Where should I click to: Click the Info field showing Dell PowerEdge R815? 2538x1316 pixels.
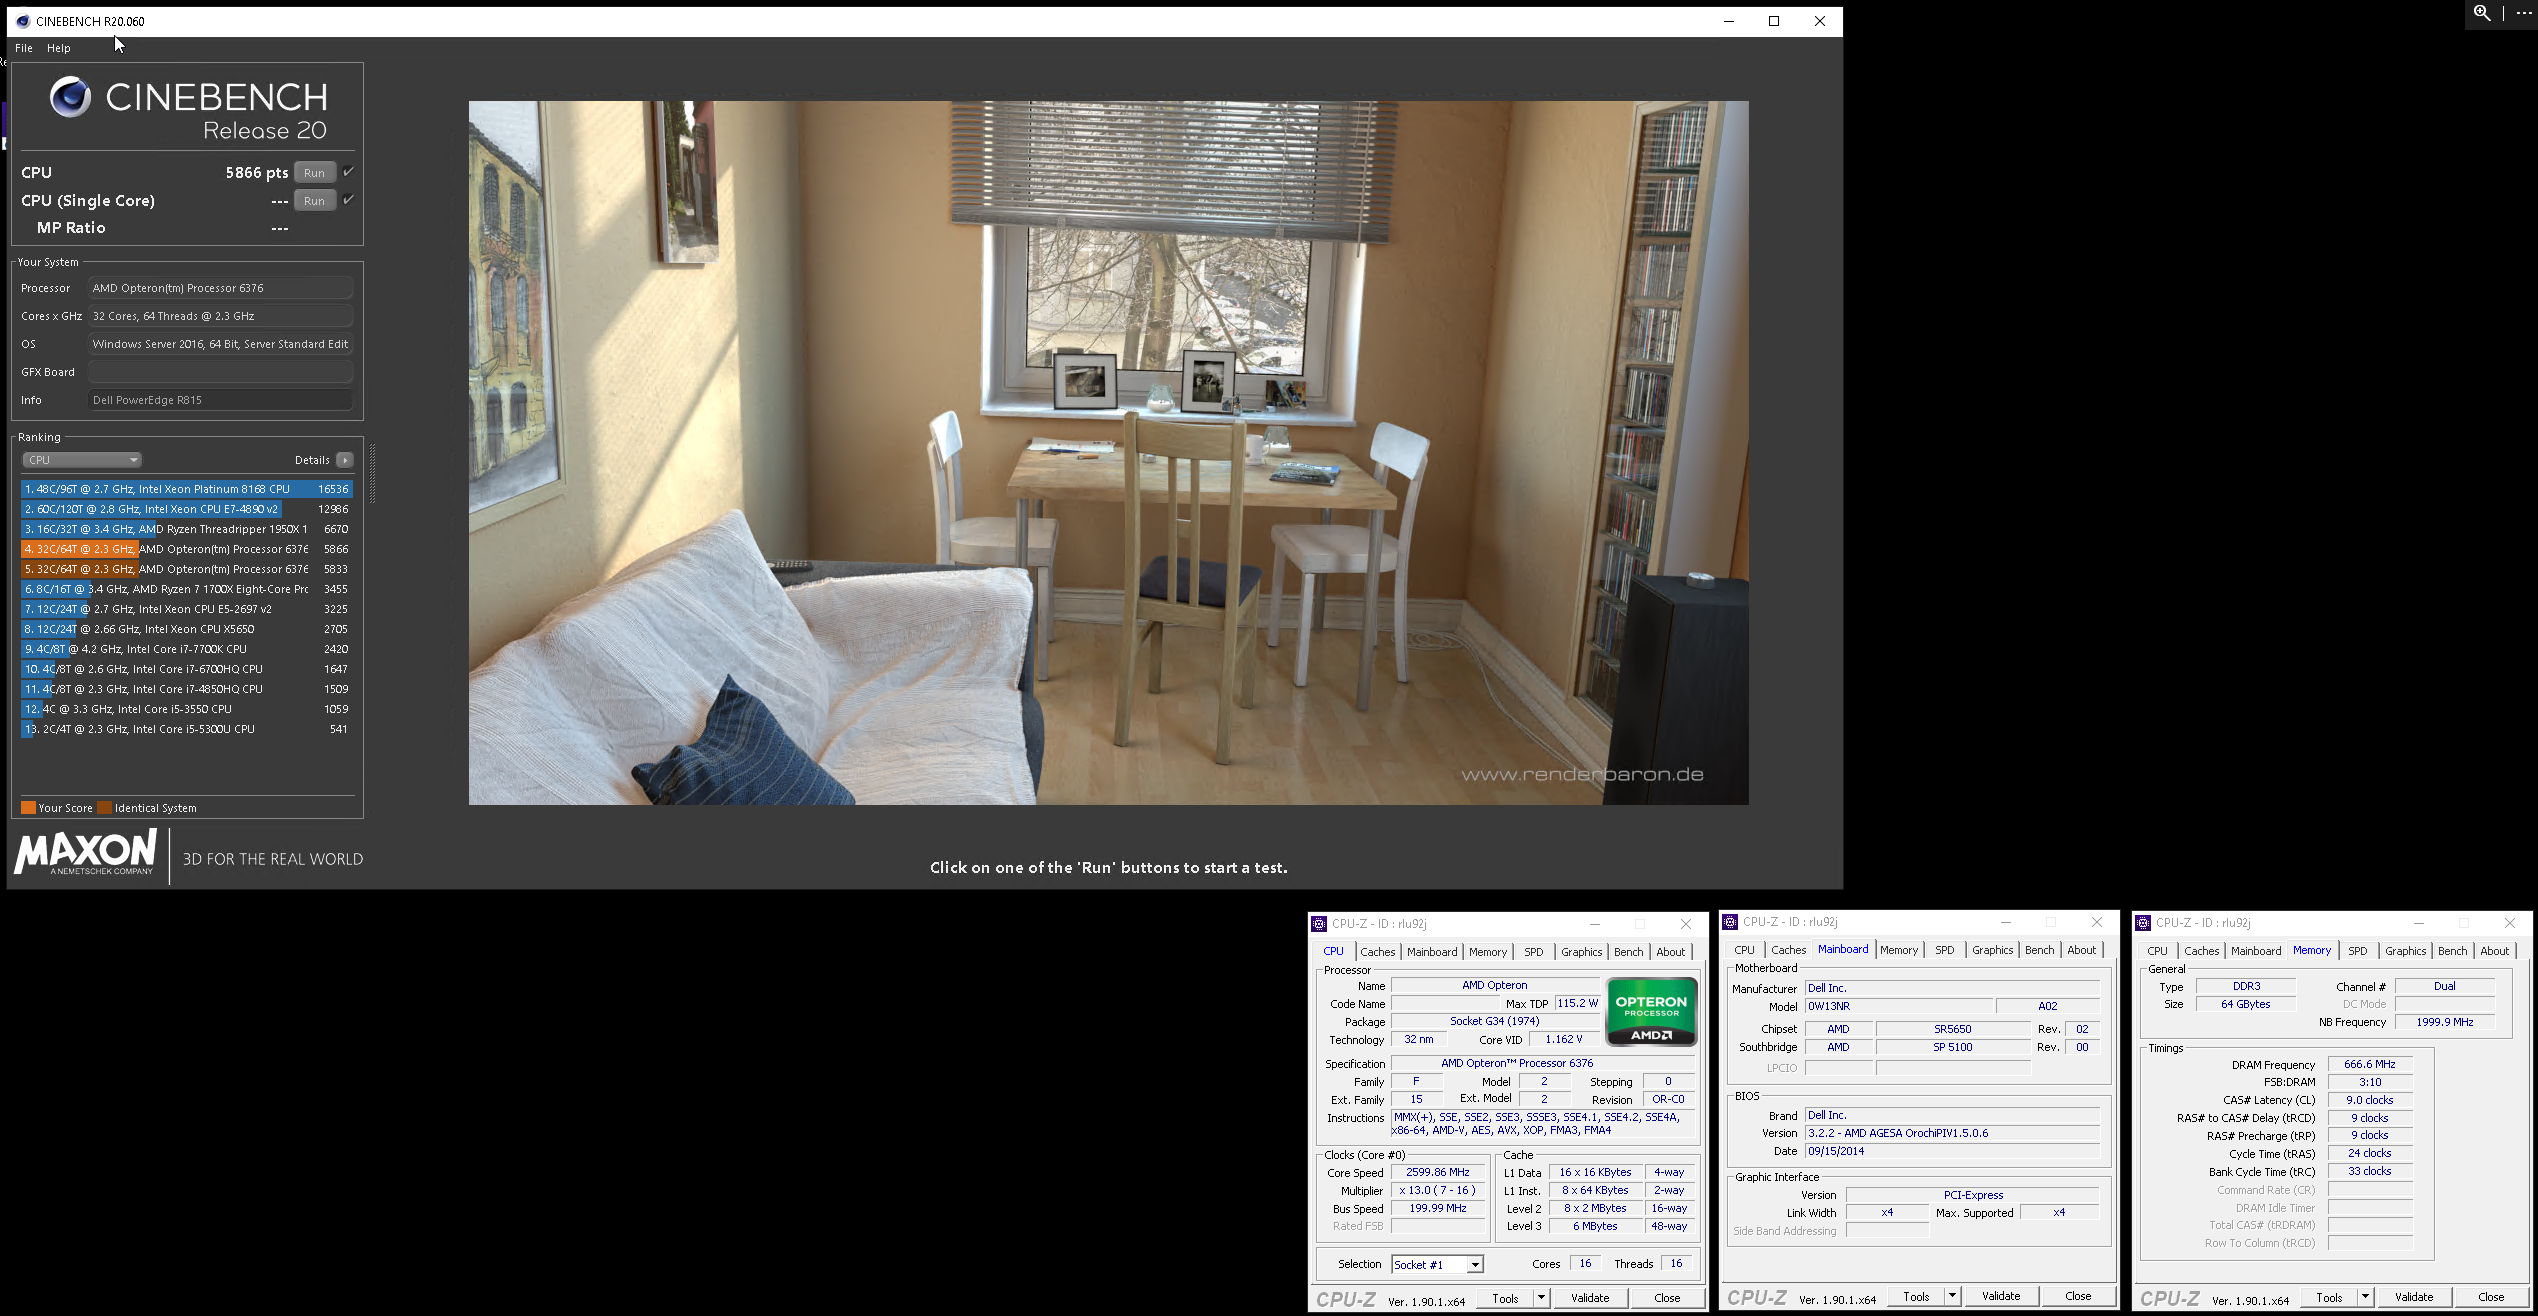point(220,400)
